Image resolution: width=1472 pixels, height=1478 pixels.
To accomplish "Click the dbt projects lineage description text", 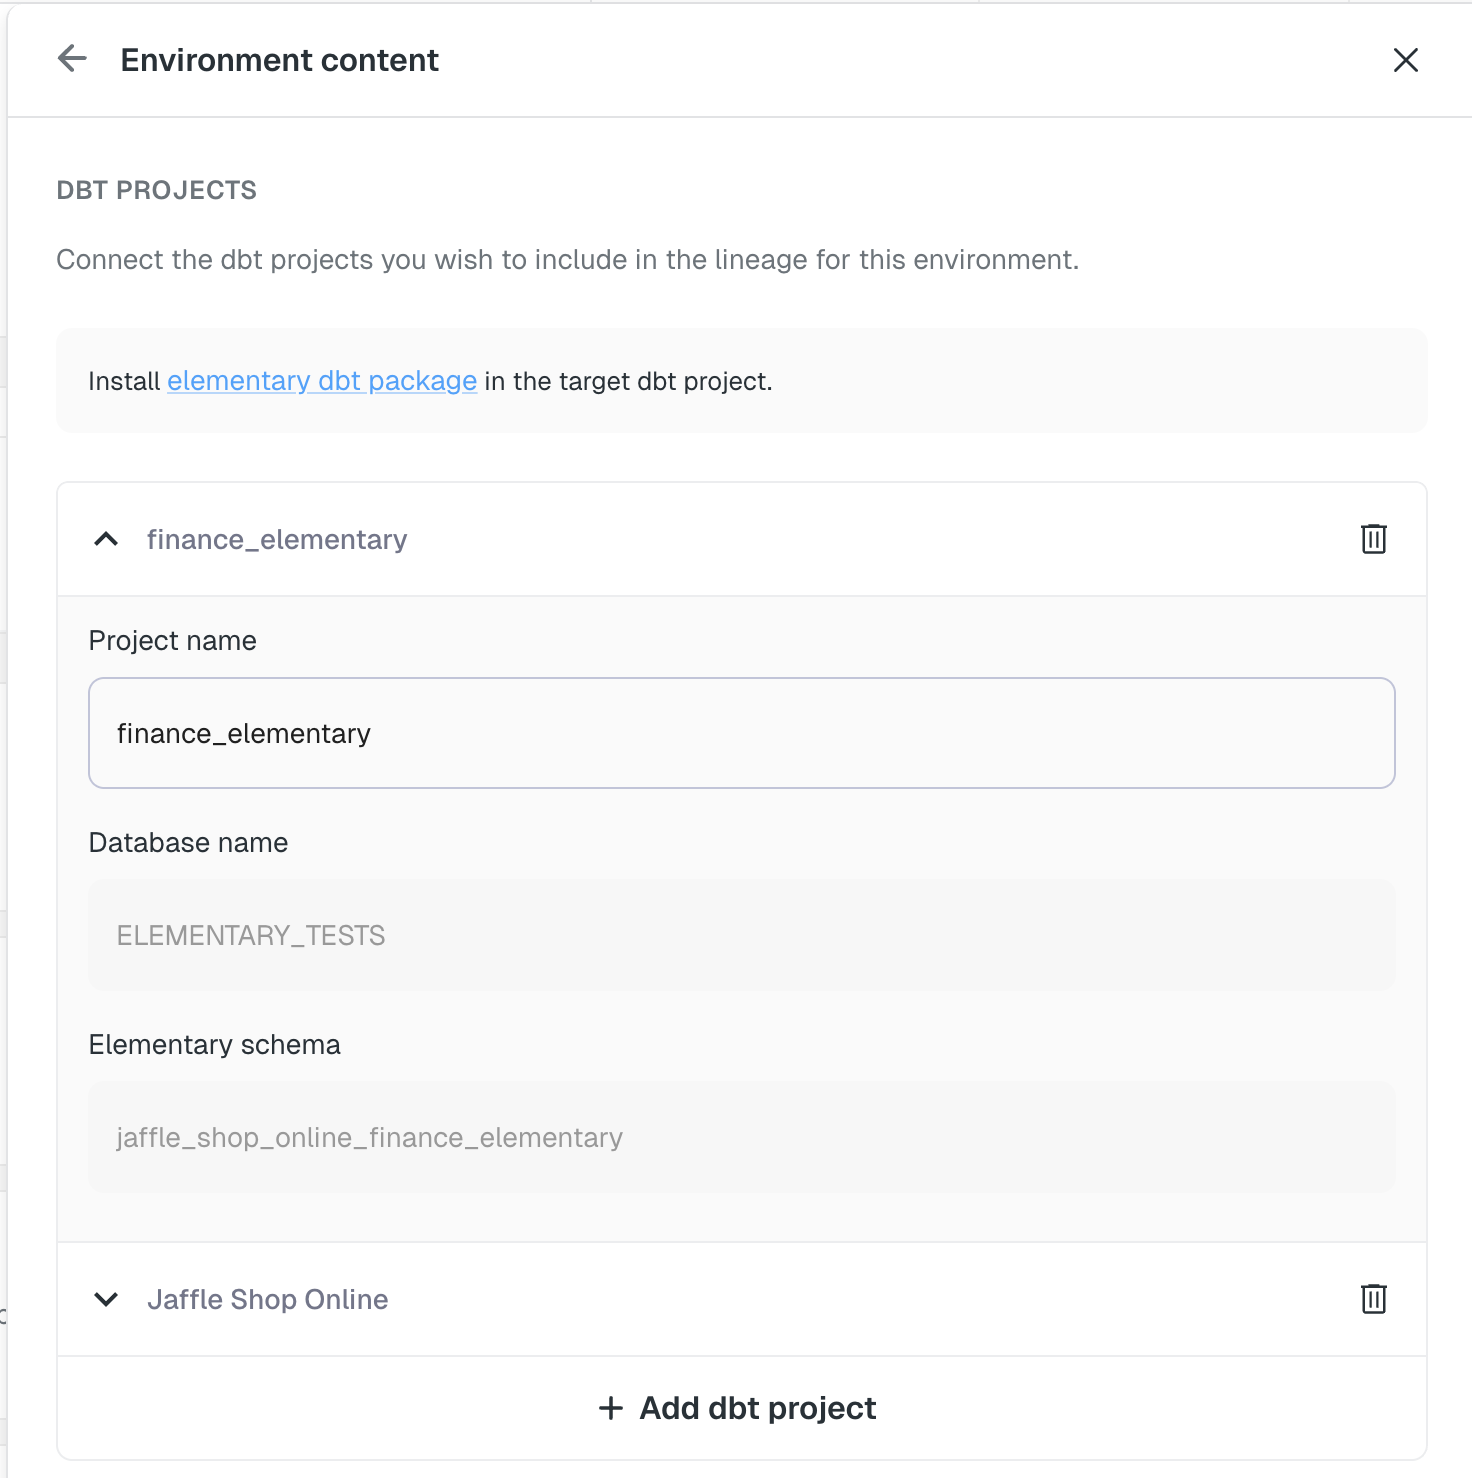I will pos(567,260).
